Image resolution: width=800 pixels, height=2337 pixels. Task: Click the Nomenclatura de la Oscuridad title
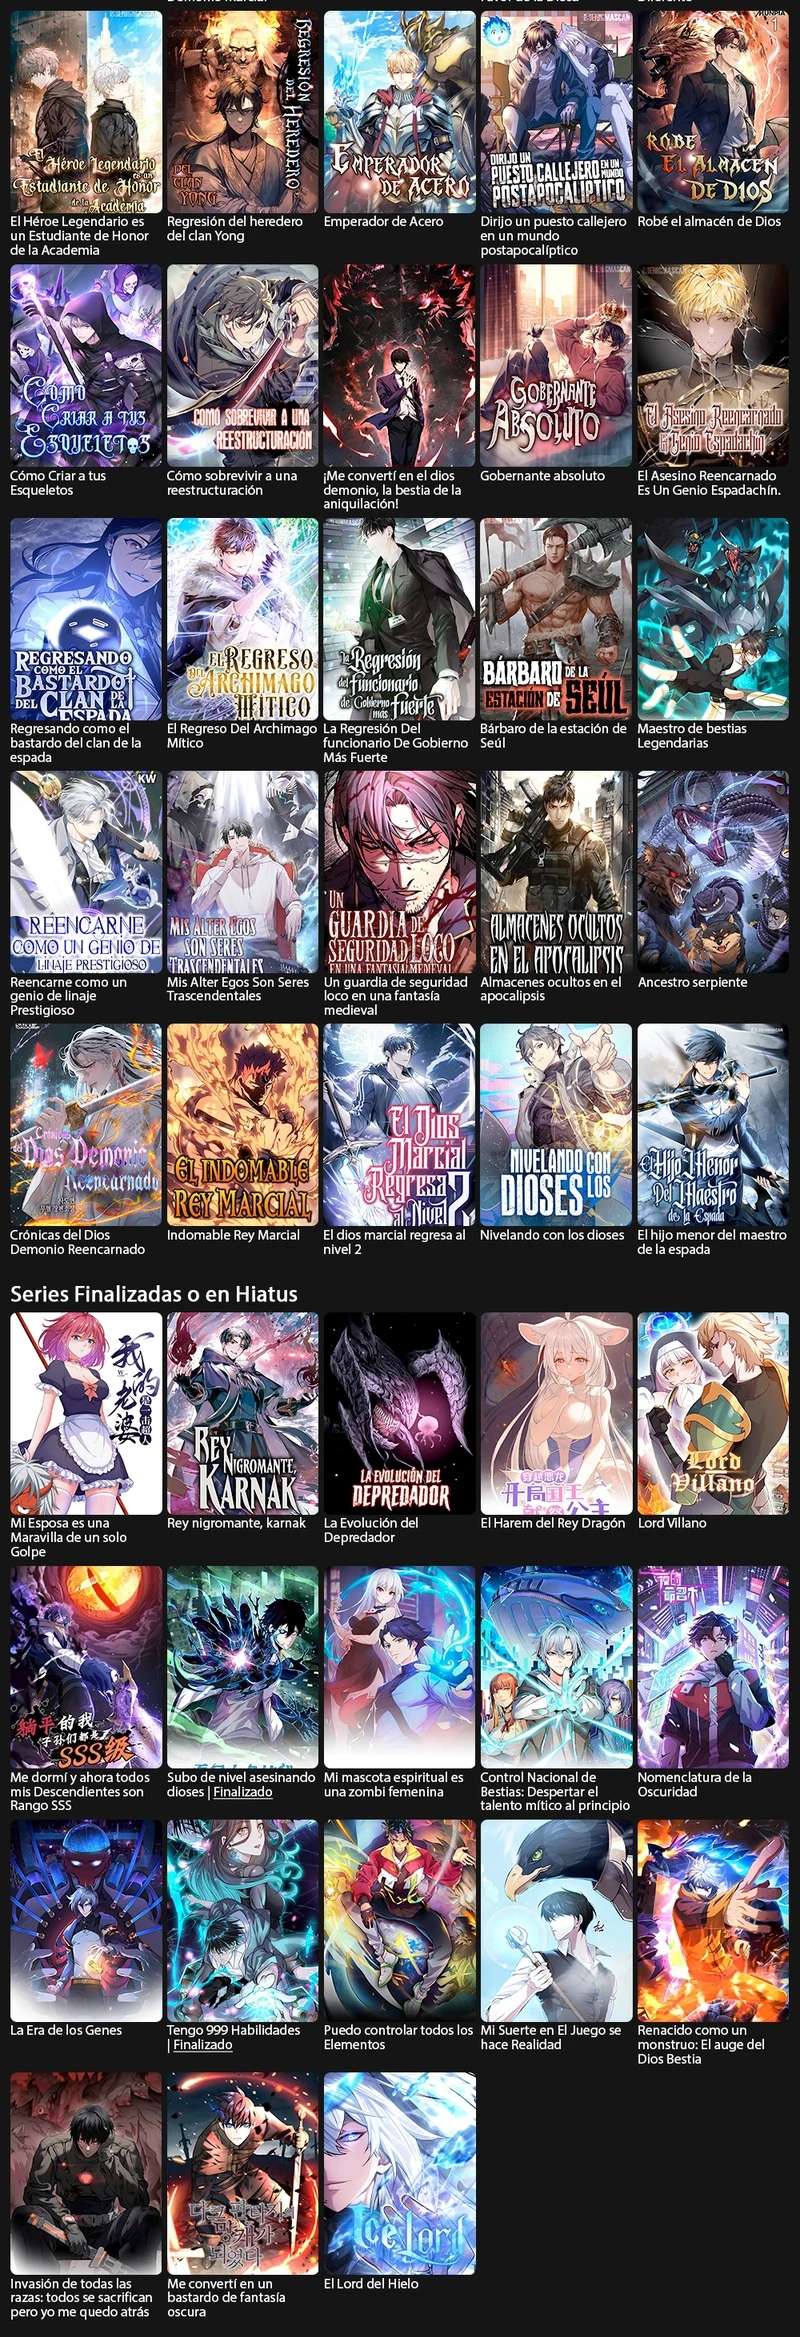click(x=695, y=1784)
